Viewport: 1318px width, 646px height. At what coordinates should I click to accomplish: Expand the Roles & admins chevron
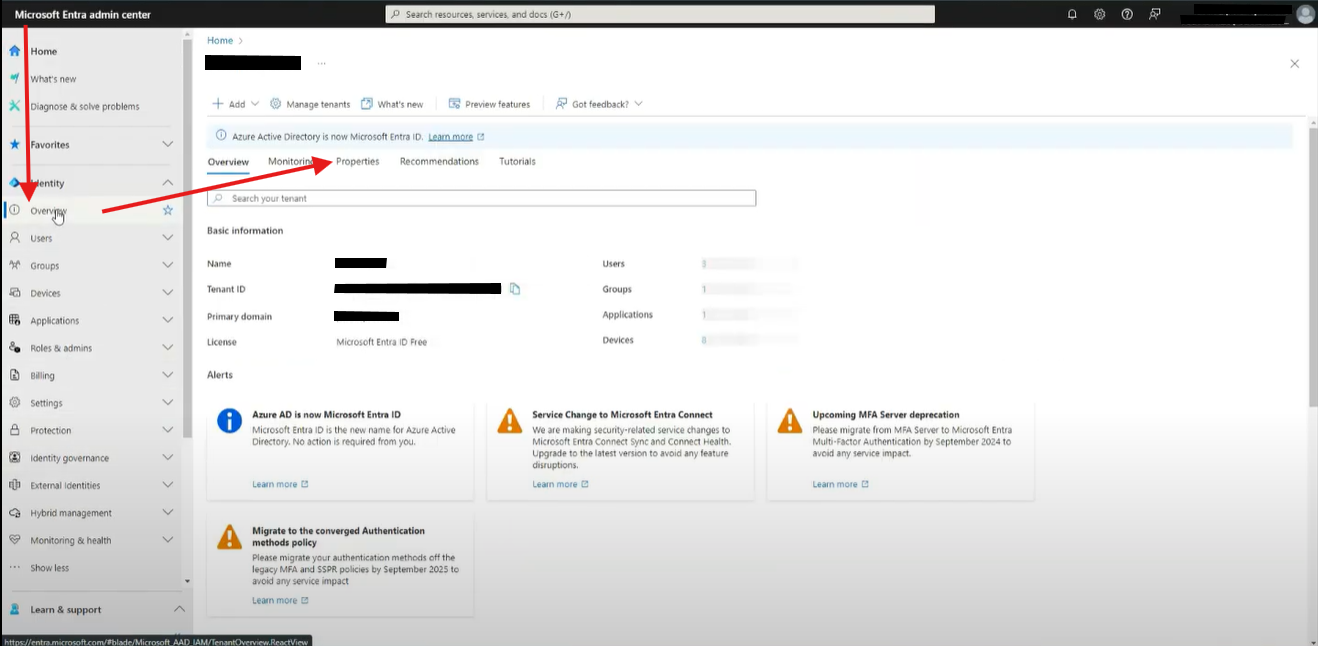pos(168,348)
